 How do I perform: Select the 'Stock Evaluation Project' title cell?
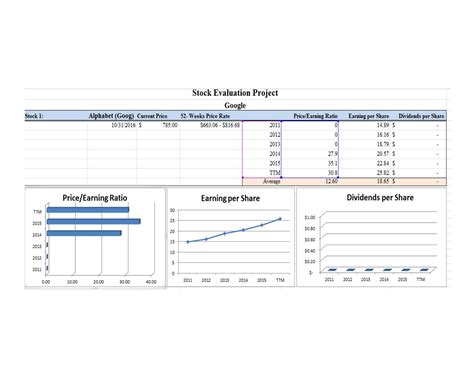235,93
